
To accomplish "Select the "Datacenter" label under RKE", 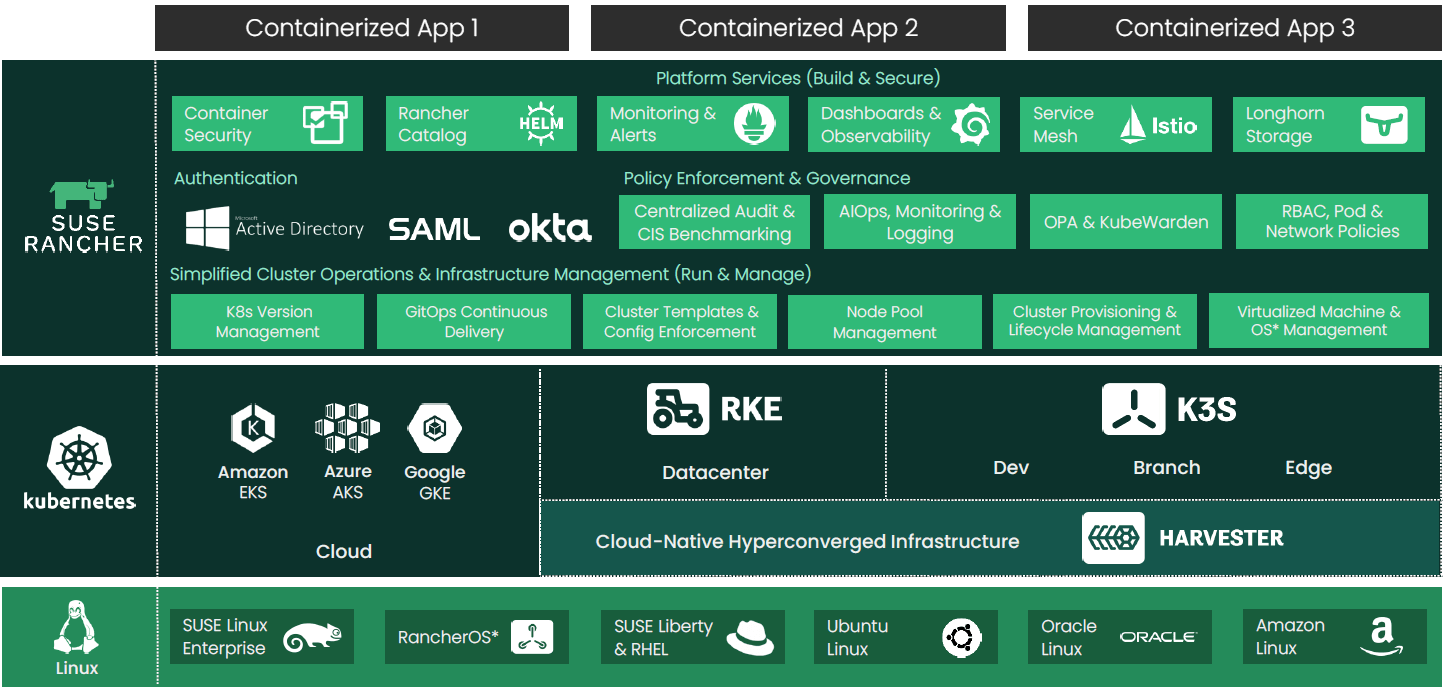I will point(716,472).
